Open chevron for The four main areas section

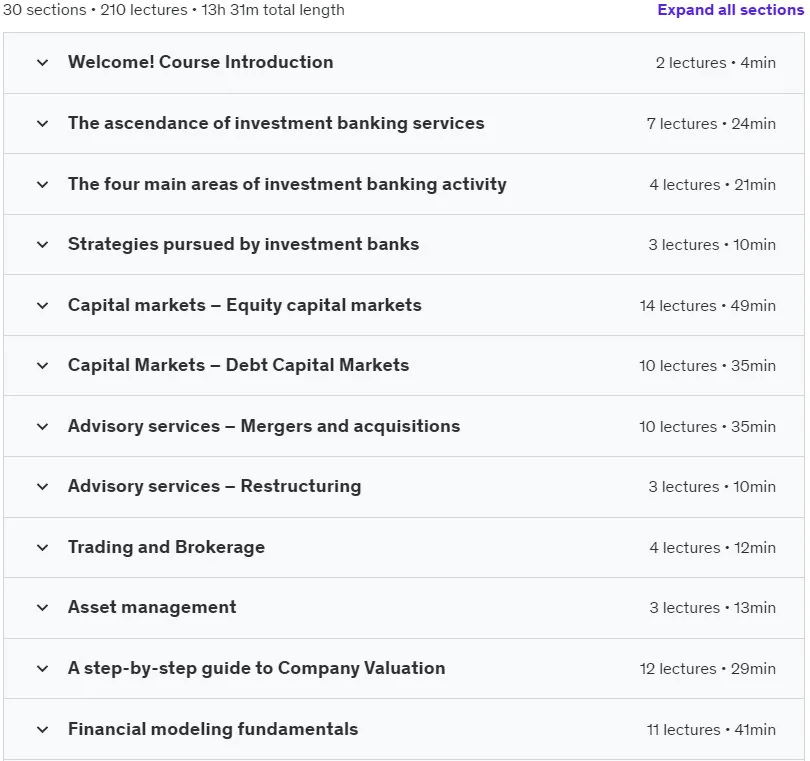43,184
